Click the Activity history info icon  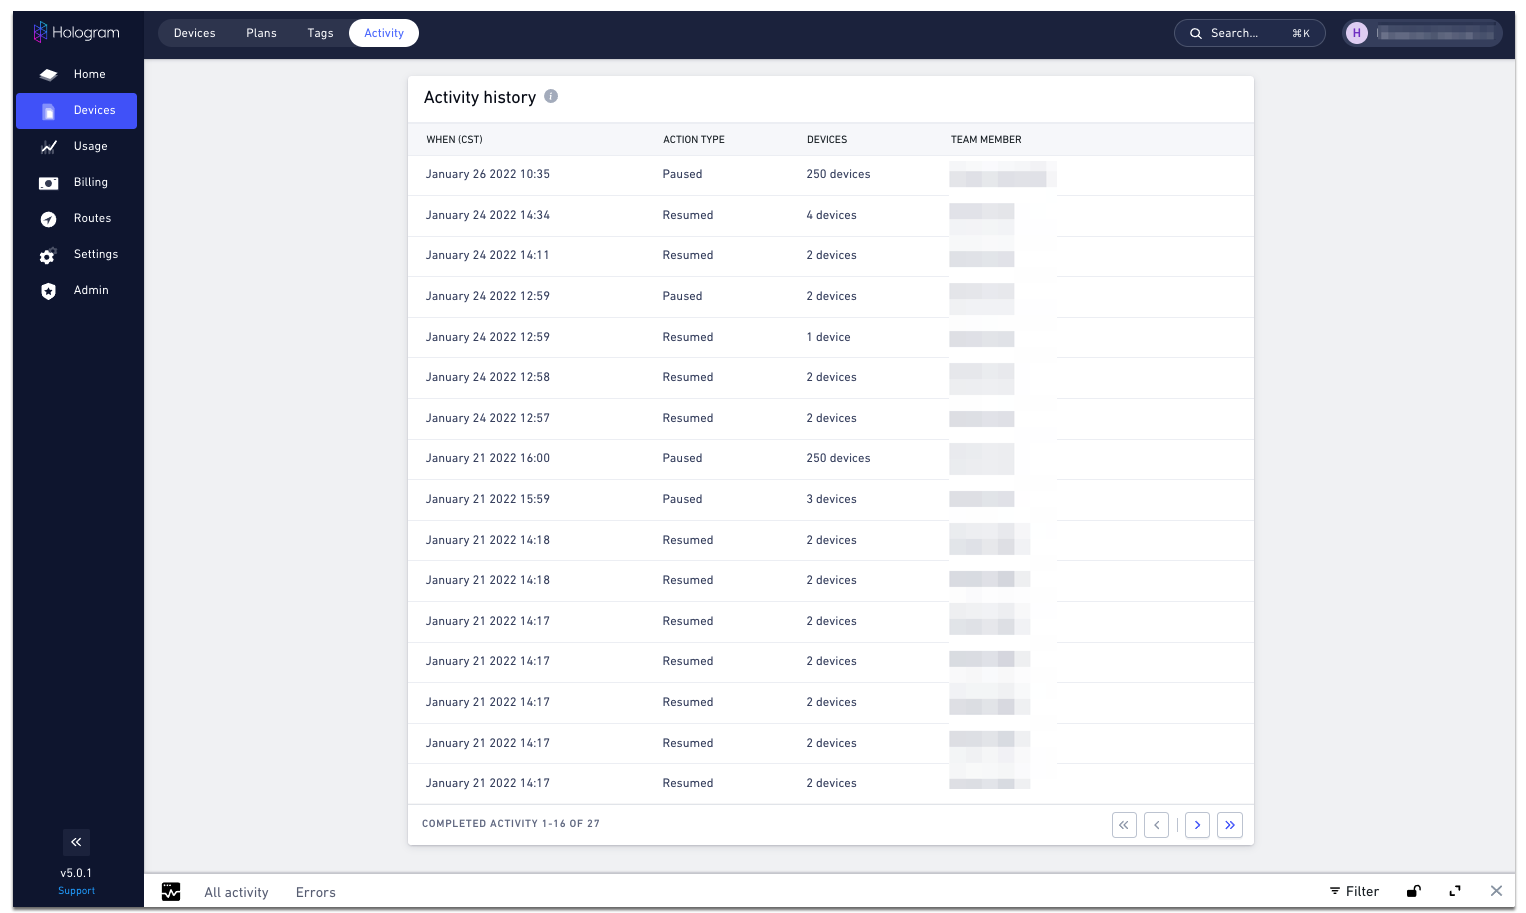(x=551, y=96)
